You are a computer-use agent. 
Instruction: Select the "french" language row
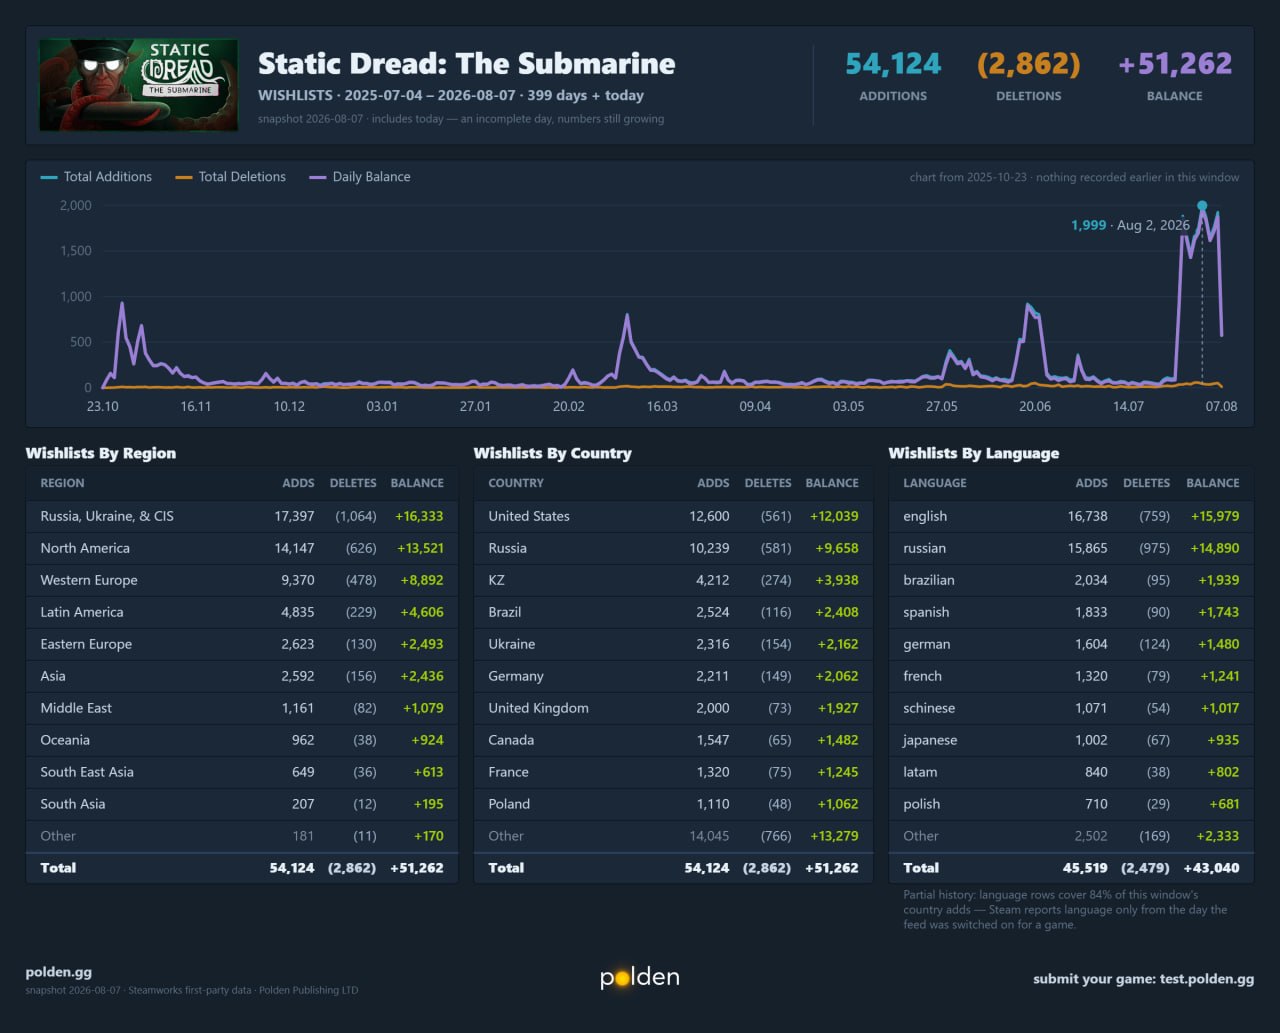pos(1071,676)
